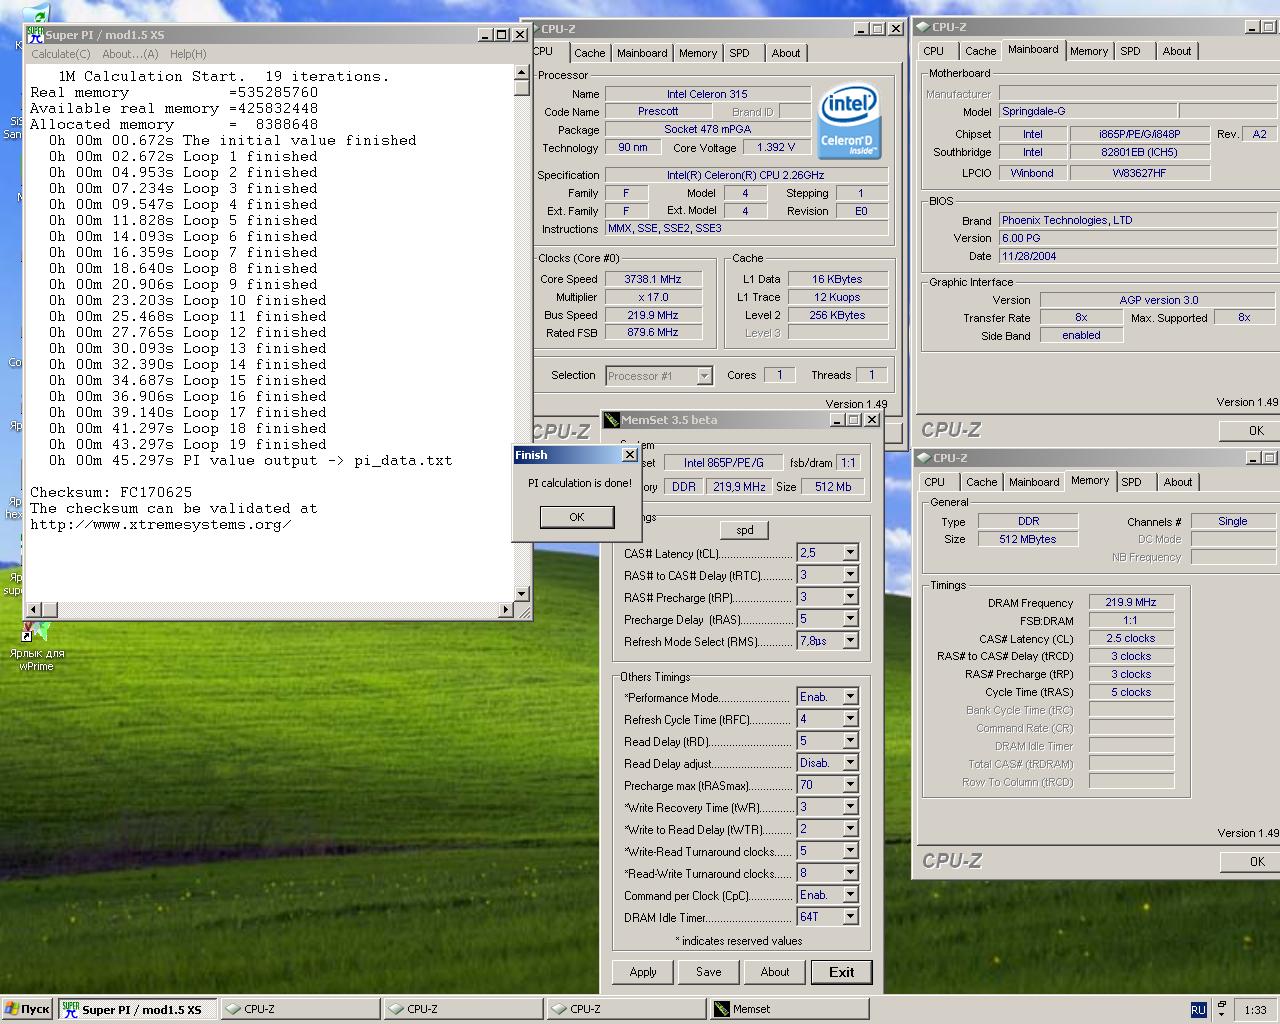Click About button in MemSet
The image size is (1280, 1024).
pos(774,972)
